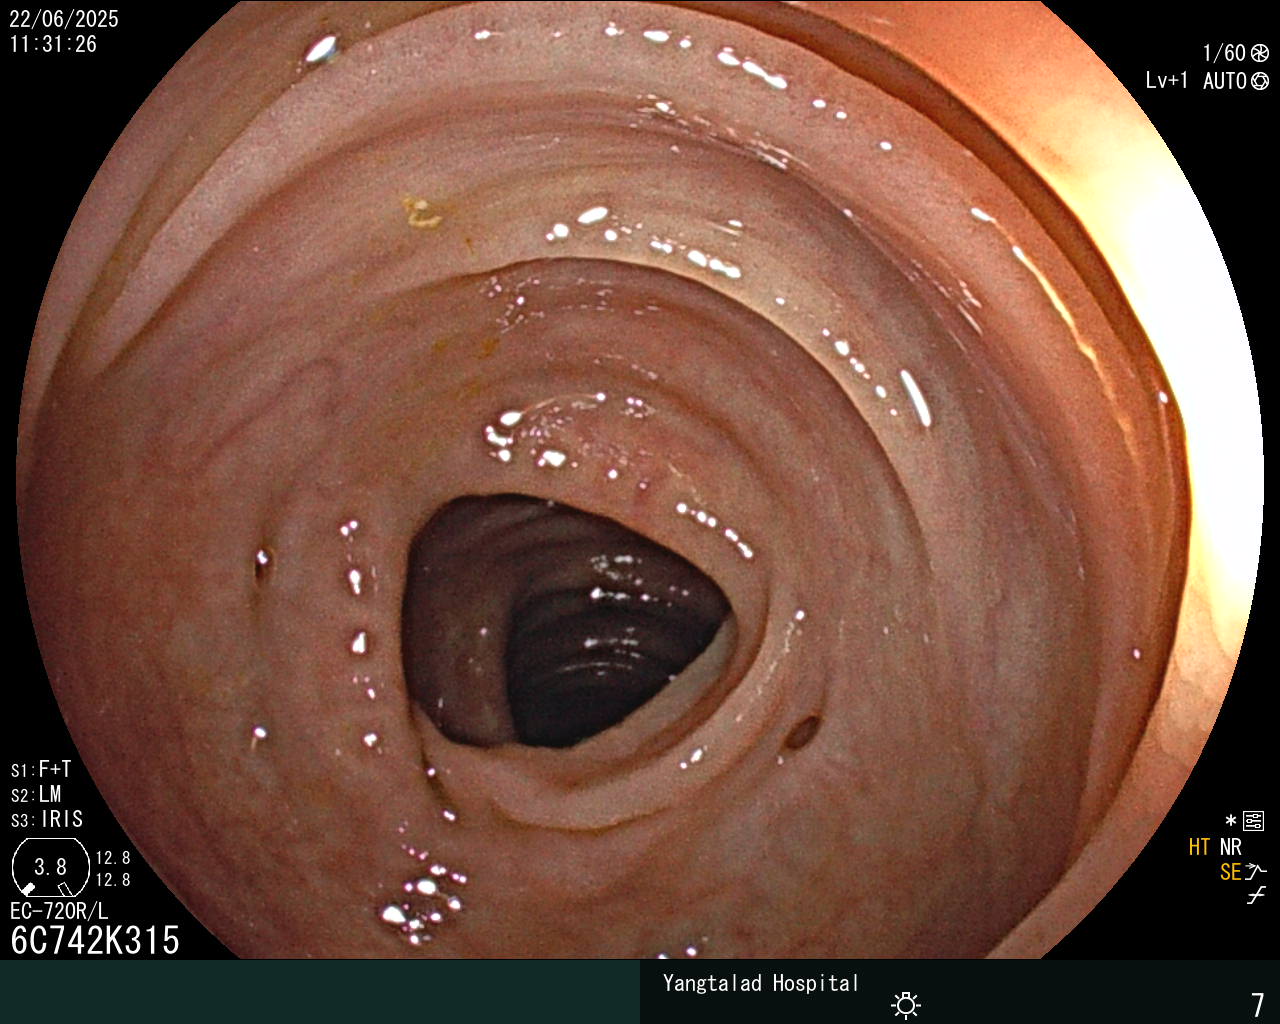Image resolution: width=1280 pixels, height=1024 pixels.
Task: Click the brightness sun icon in bottom bar
Action: 906,1004
